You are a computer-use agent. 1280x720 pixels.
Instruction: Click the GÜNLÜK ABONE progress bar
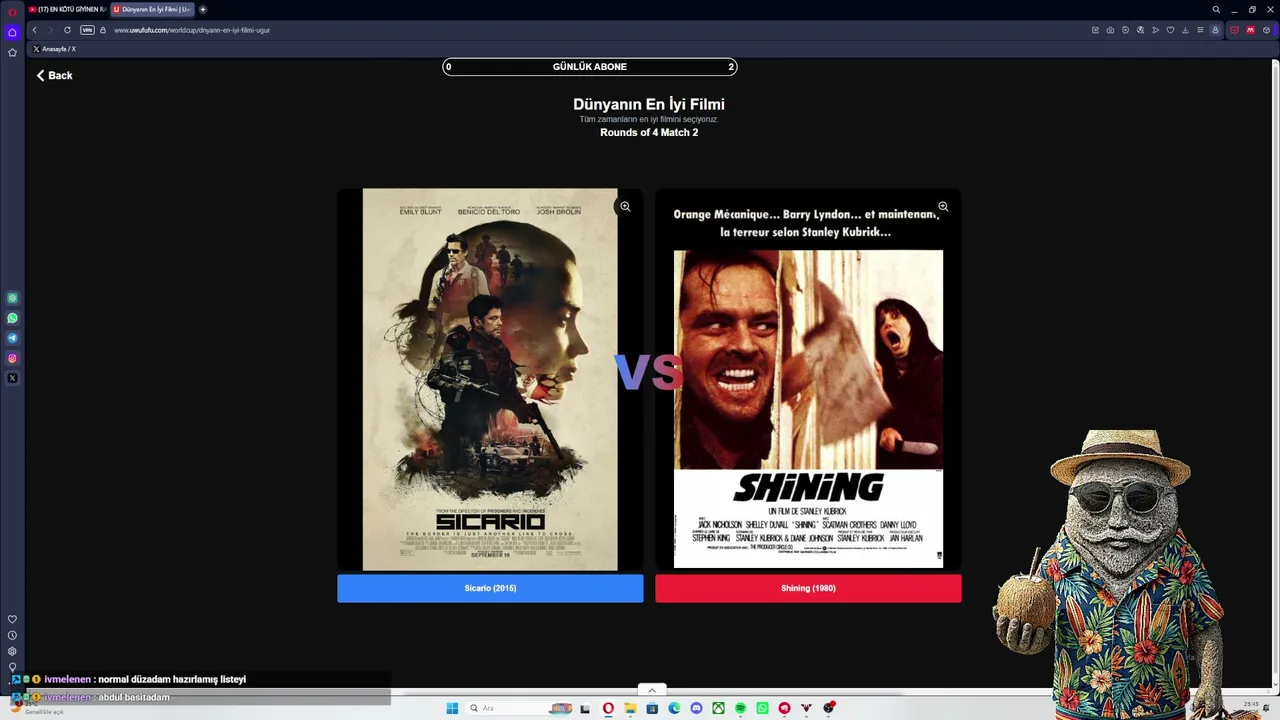590,67
